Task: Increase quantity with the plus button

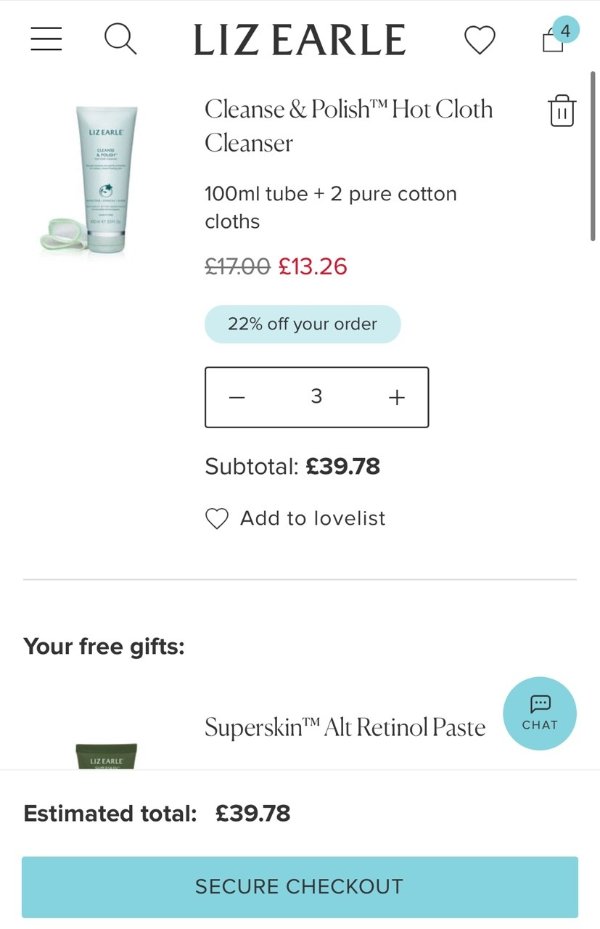Action: [x=397, y=397]
